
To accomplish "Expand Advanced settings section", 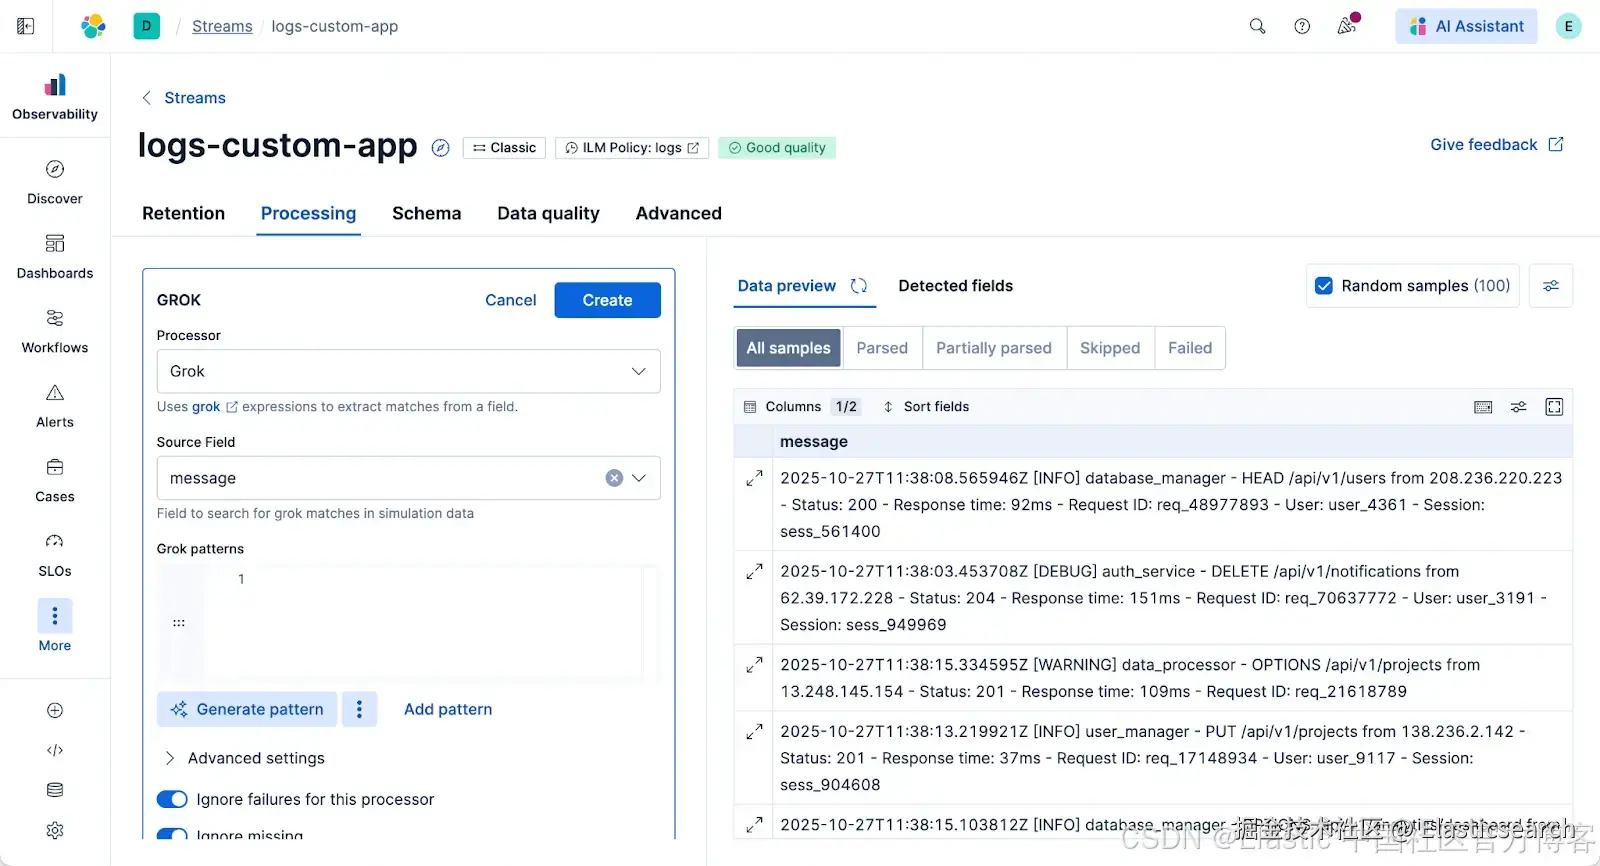I will point(170,758).
